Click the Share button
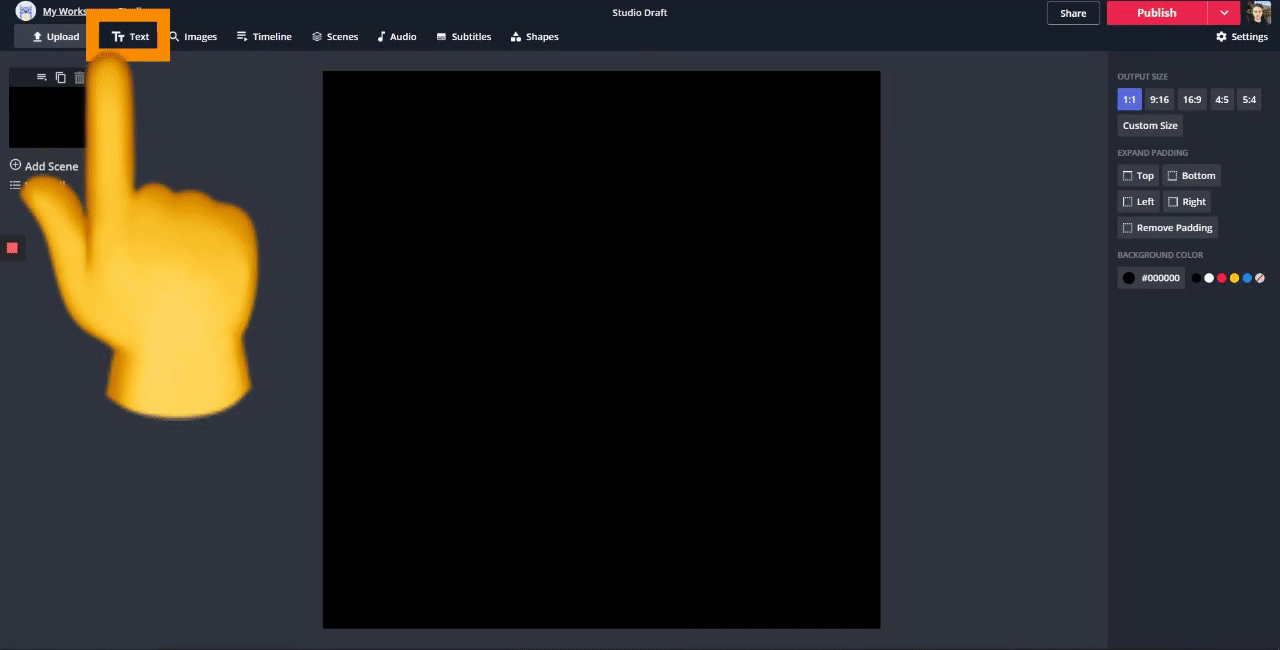Screen dimensions: 1280x650 point(1073,13)
